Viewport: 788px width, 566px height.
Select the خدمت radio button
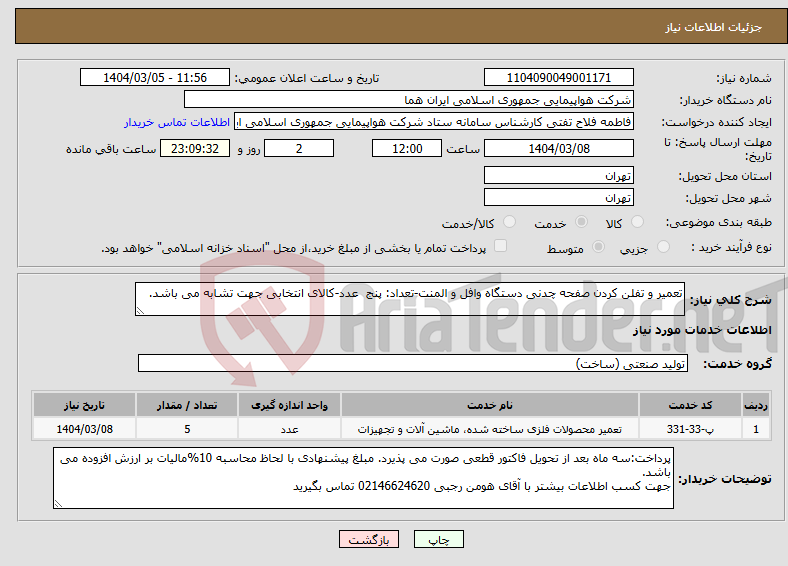(x=581, y=222)
